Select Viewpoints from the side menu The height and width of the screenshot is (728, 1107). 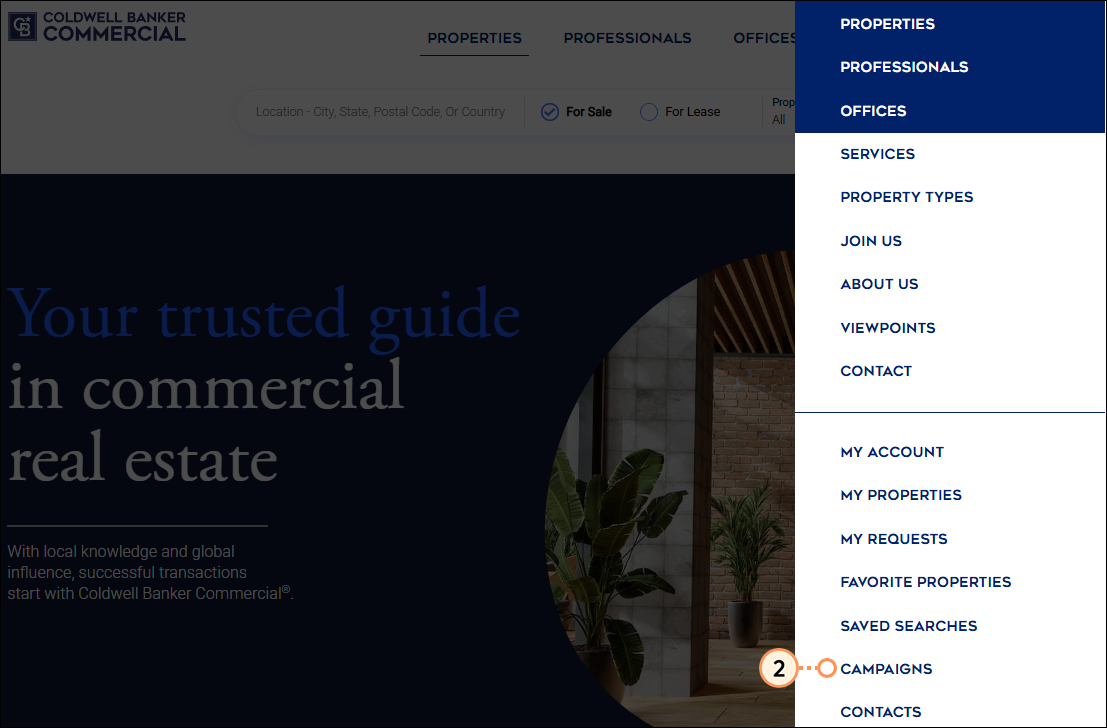888,328
